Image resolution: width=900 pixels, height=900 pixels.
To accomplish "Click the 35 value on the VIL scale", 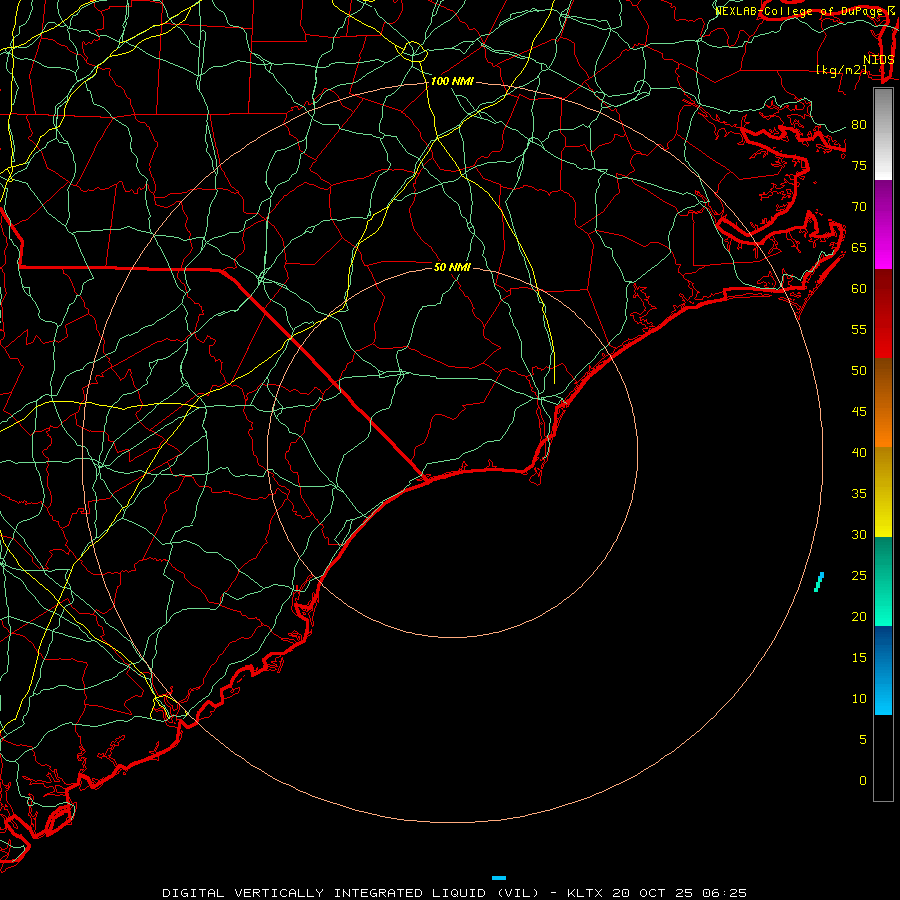I will 859,494.
